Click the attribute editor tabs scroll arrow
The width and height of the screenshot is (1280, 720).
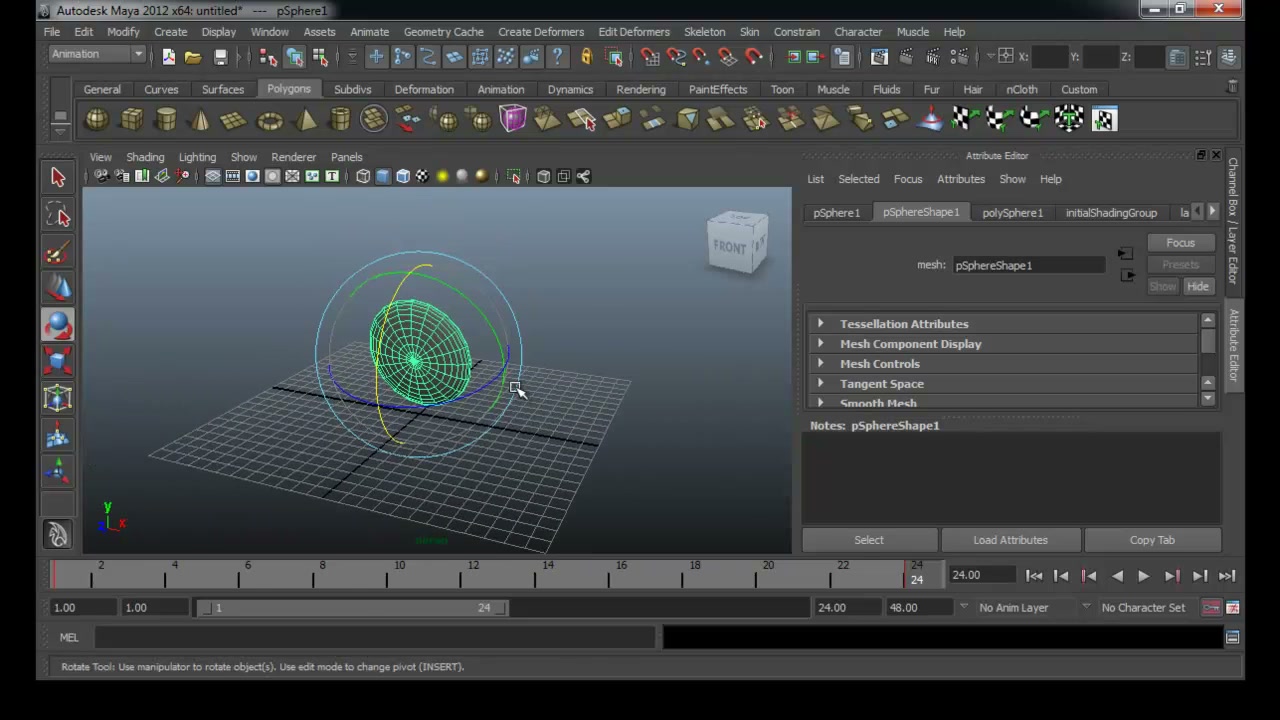coord(1213,212)
